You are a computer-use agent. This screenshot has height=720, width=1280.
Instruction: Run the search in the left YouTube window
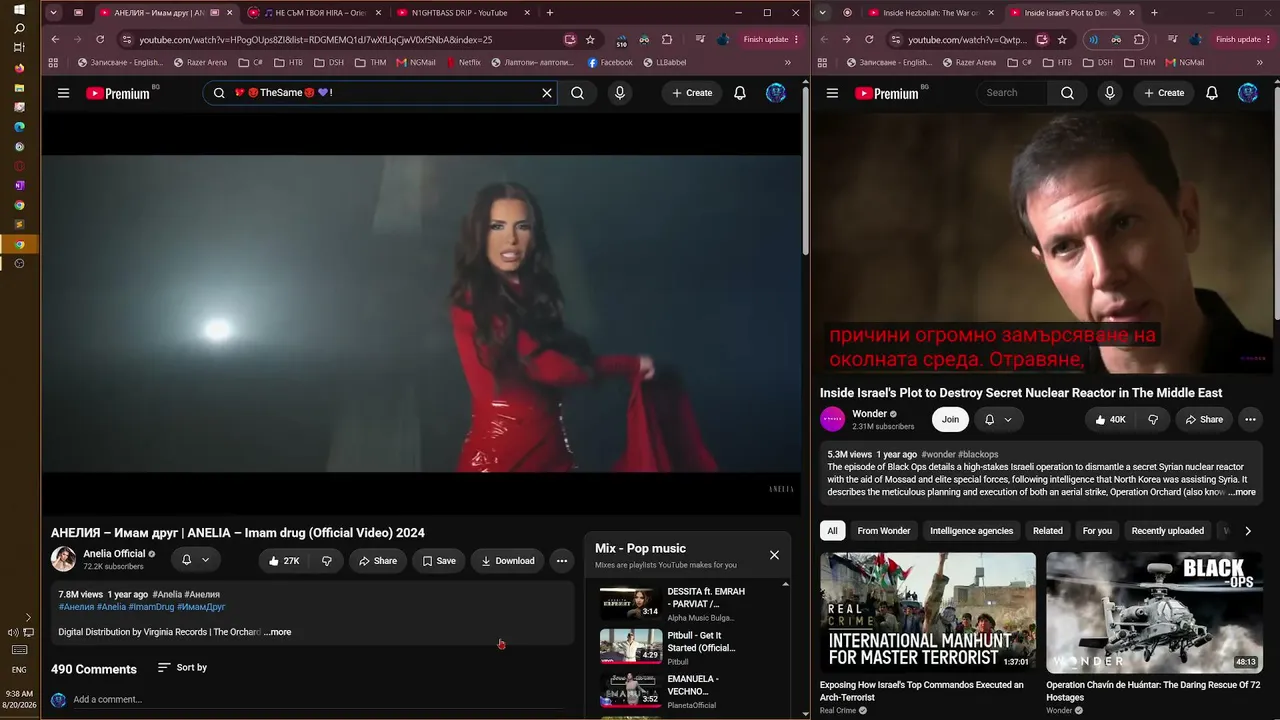pyautogui.click(x=578, y=93)
